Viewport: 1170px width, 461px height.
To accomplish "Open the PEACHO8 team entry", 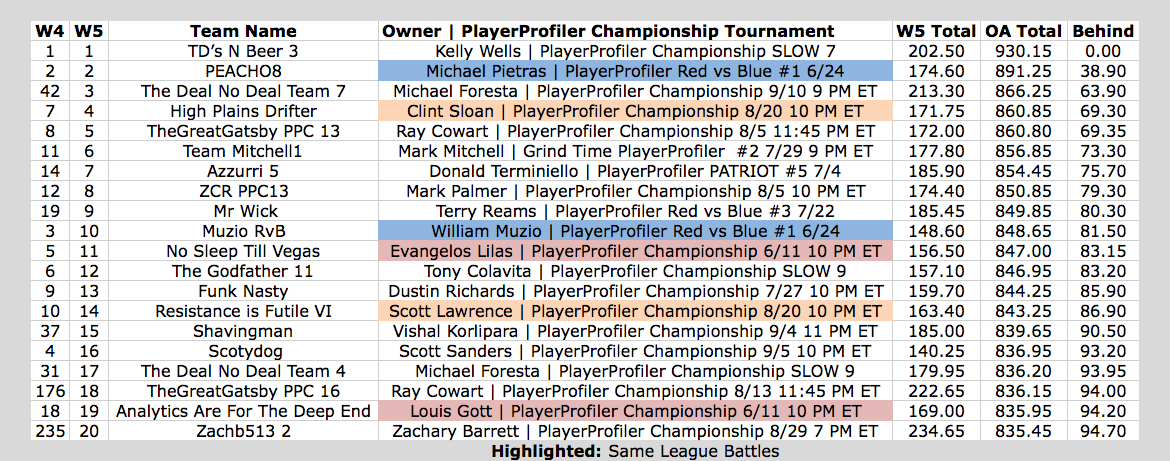I will 243,71.
